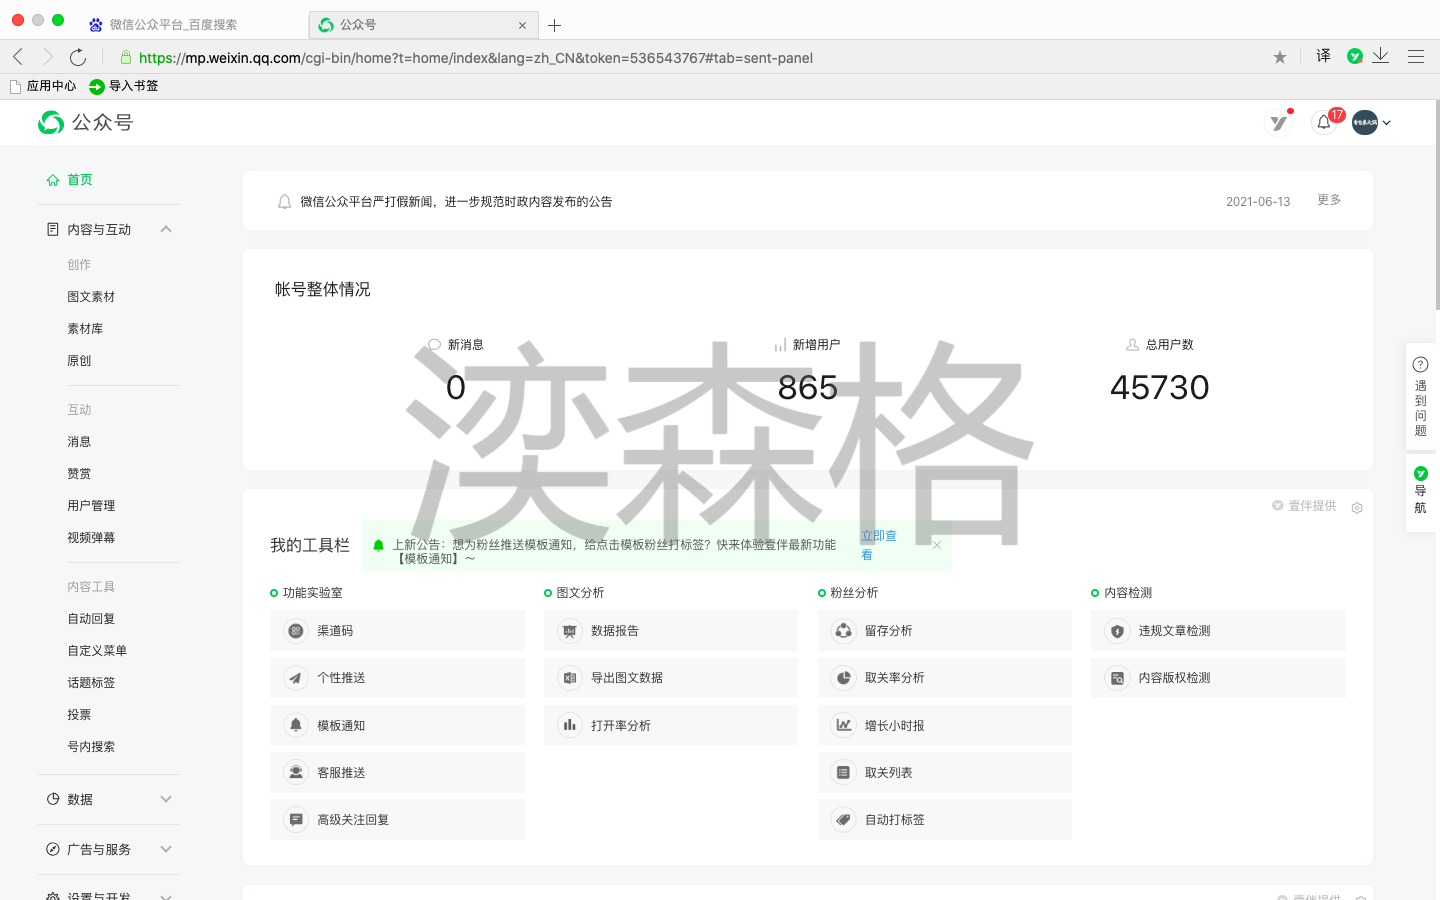
Task: Click the notification bell with badge 17
Action: (x=1324, y=122)
